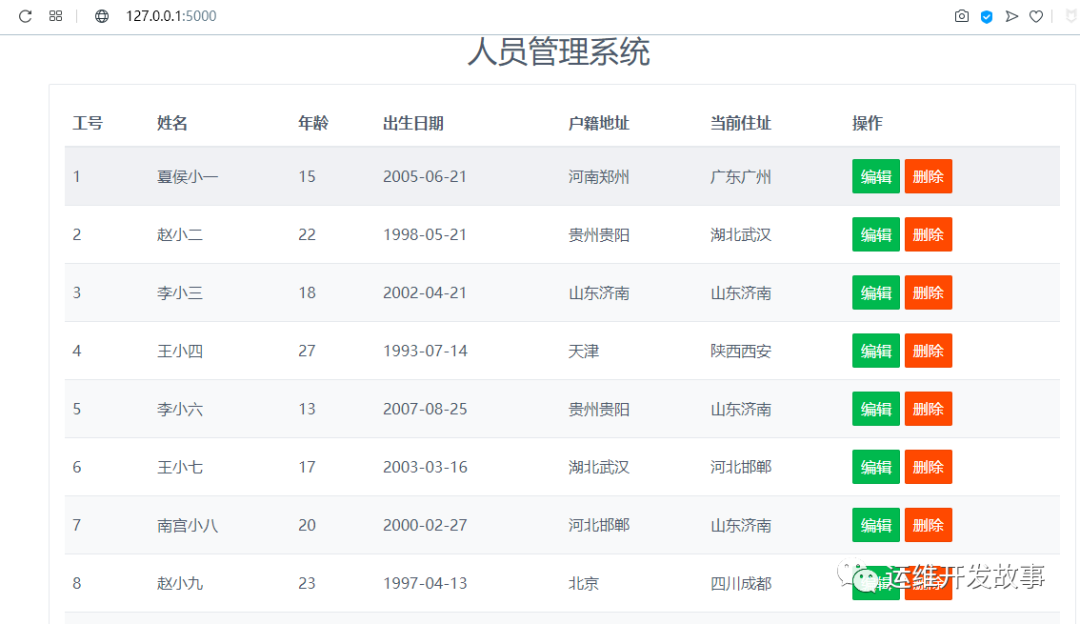The width and height of the screenshot is (1080, 624).
Task: Select the name cell 李小三
Action: [x=180, y=293]
